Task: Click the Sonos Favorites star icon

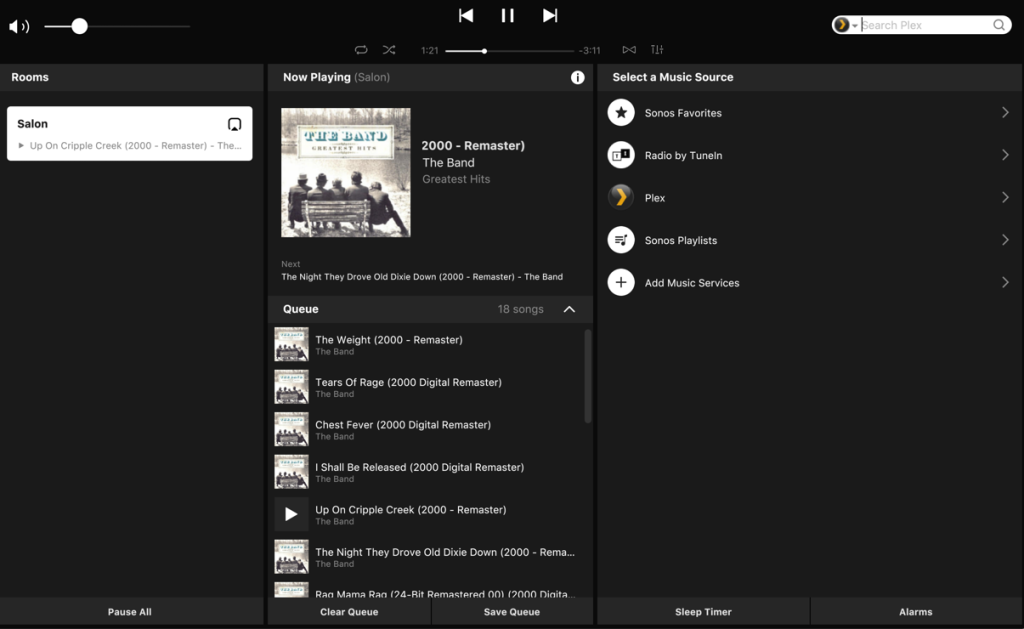Action: (621, 113)
